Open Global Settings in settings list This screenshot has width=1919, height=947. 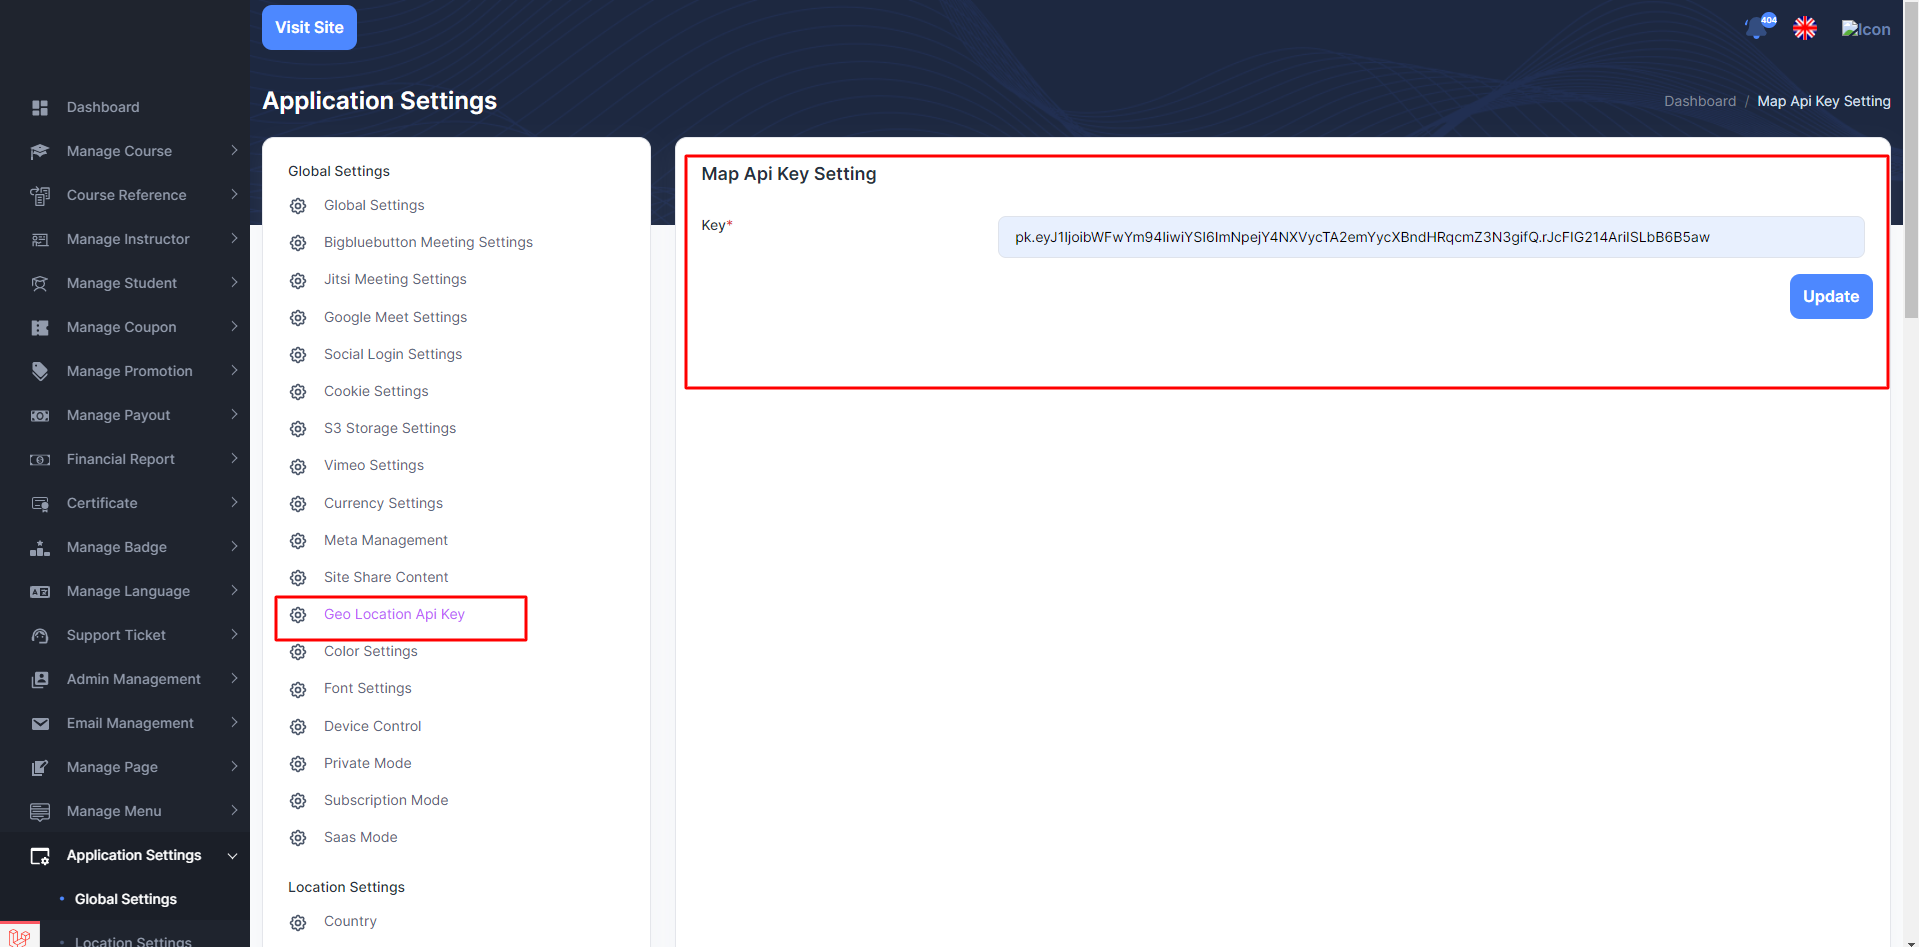coord(374,205)
